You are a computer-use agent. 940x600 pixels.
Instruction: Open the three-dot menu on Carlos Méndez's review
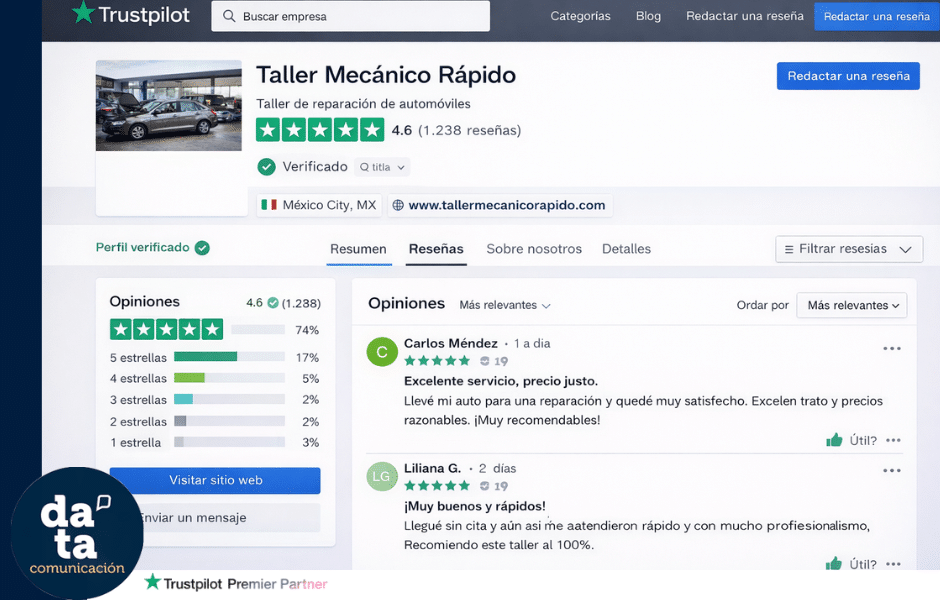pyautogui.click(x=893, y=348)
